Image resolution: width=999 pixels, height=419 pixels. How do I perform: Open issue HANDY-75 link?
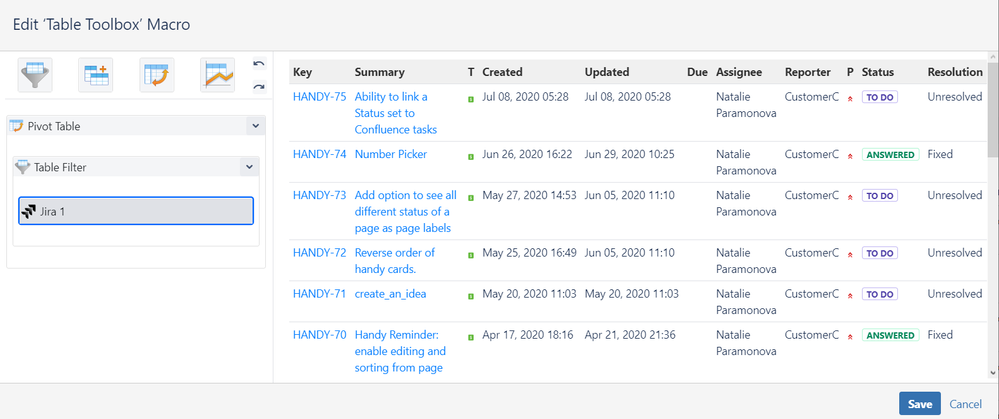coord(320,97)
